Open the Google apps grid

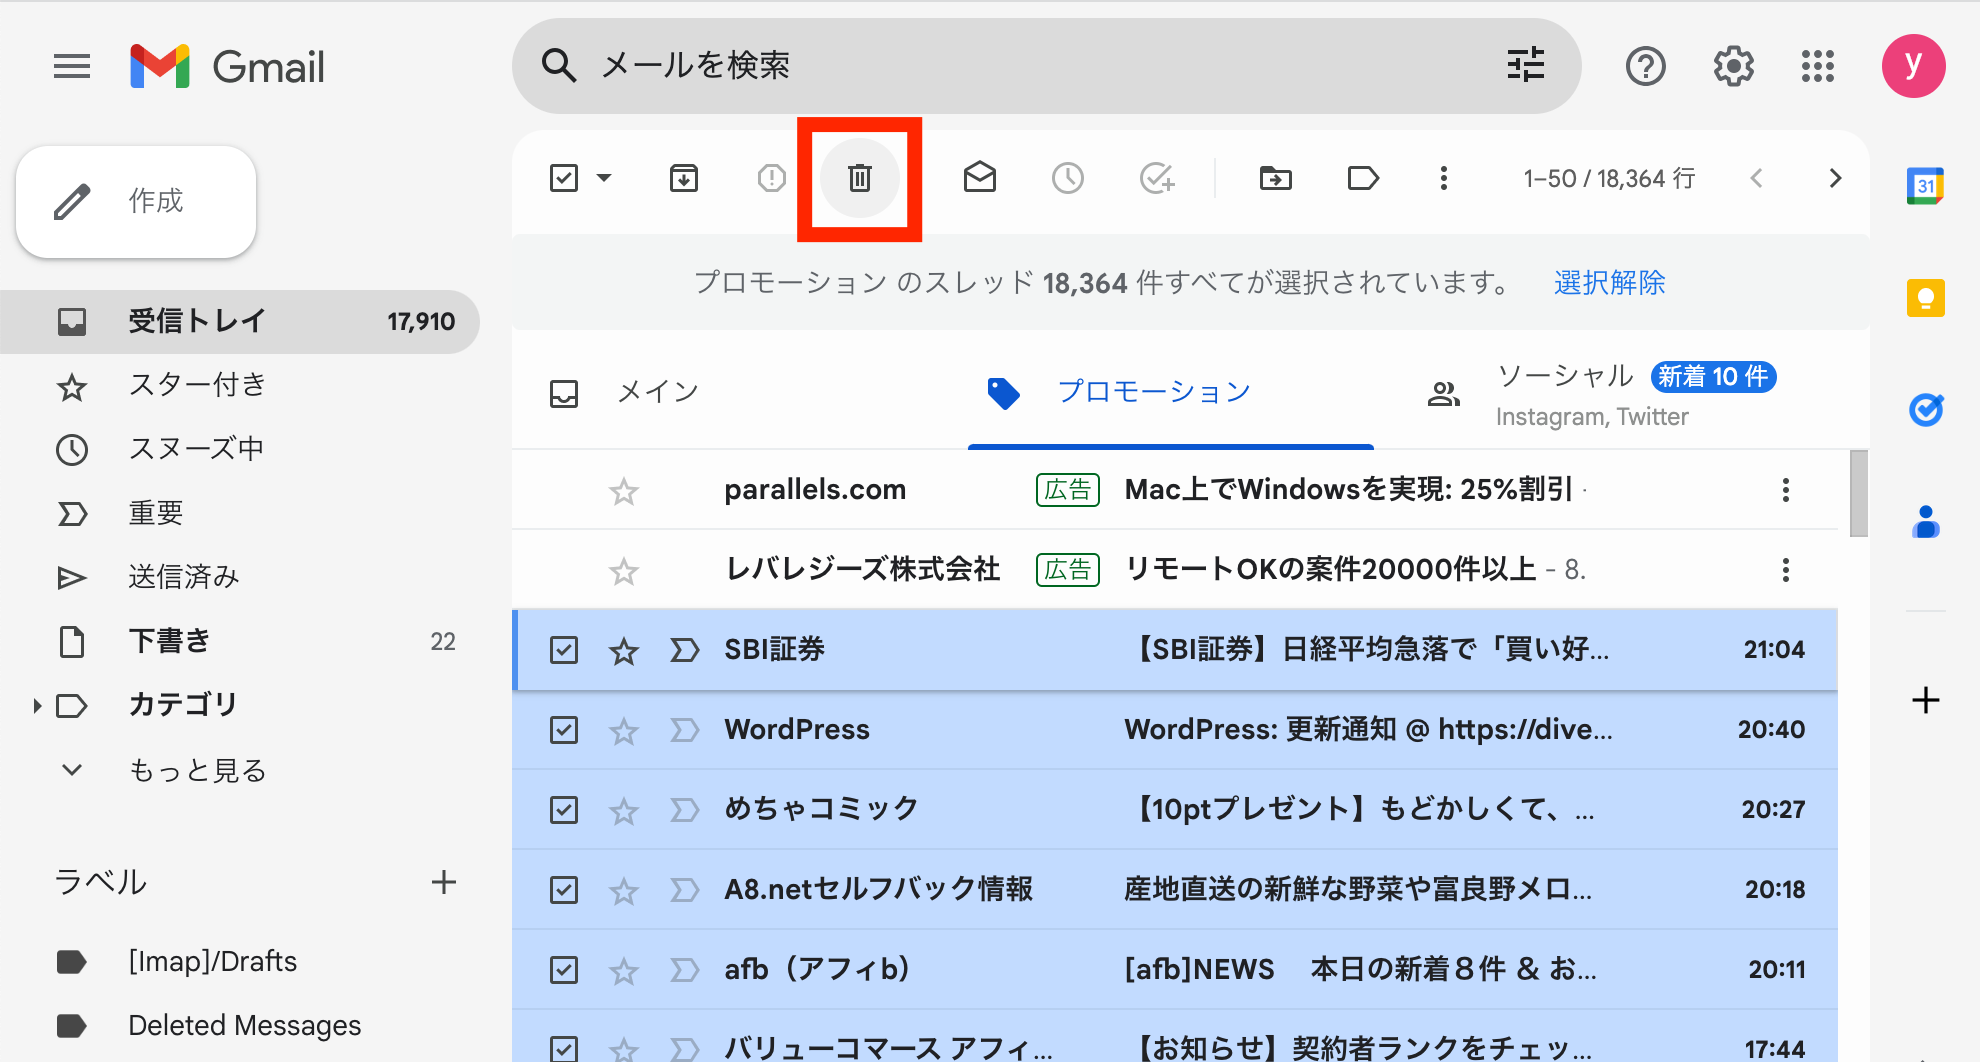click(x=1818, y=67)
